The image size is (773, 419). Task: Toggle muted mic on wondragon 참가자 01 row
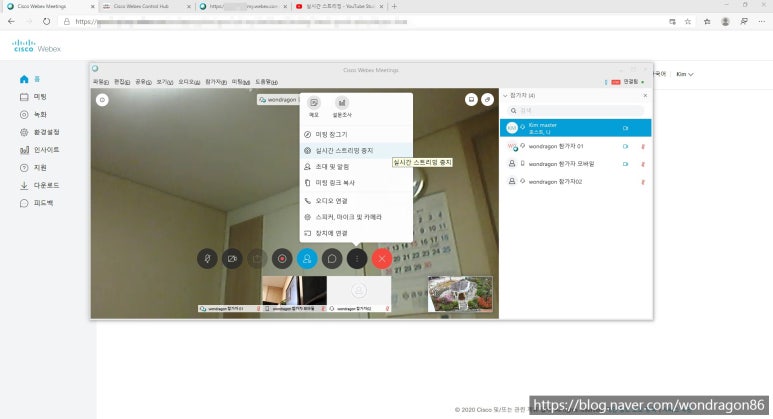tap(643, 146)
